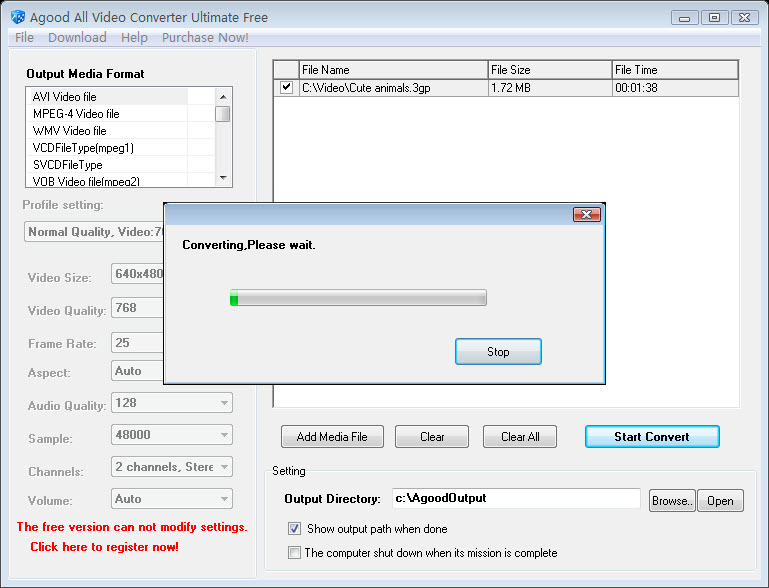
Task: Expand the Audio Quality dropdown
Action: (224, 403)
